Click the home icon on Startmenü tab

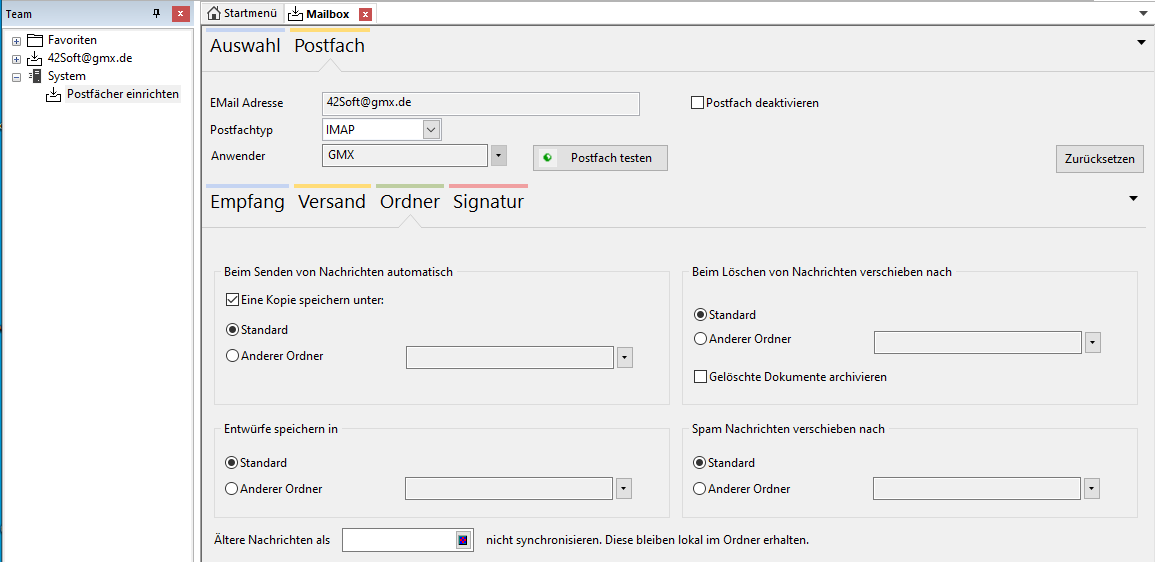click(214, 13)
